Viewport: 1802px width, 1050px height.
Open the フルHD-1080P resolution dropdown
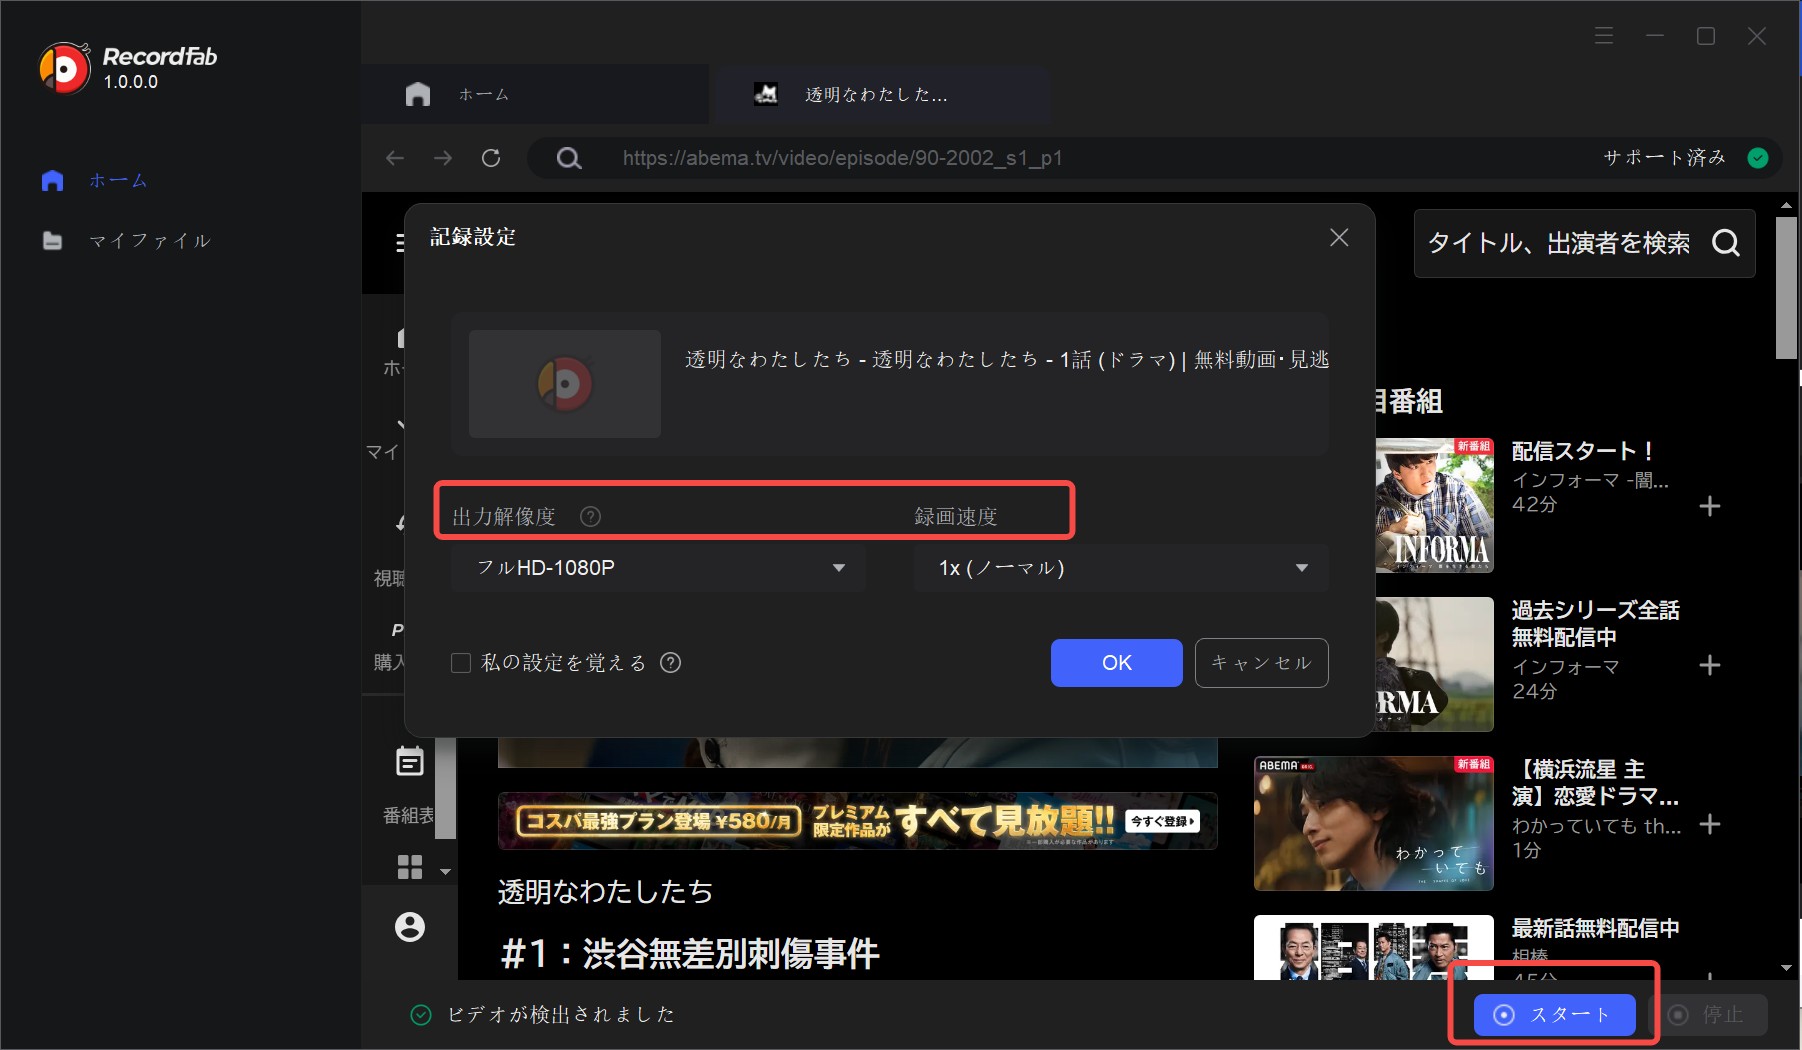point(658,568)
